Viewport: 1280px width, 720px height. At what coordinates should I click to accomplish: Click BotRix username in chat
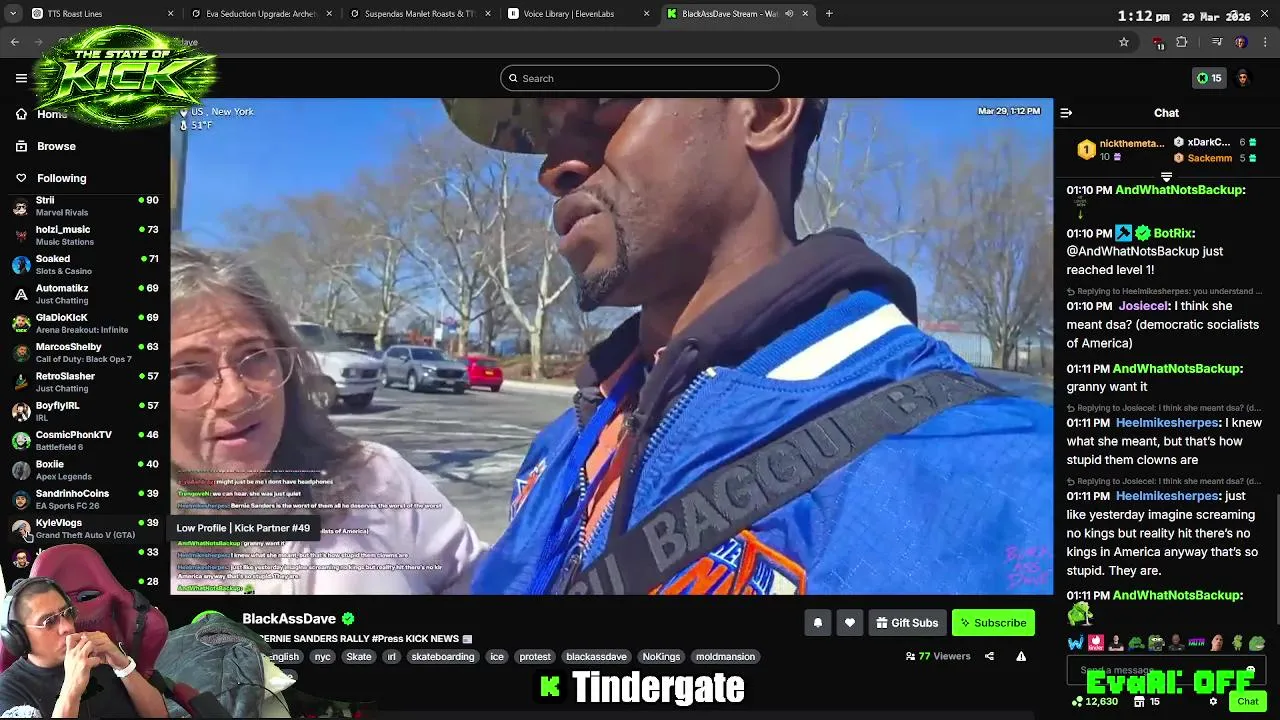point(1173,233)
